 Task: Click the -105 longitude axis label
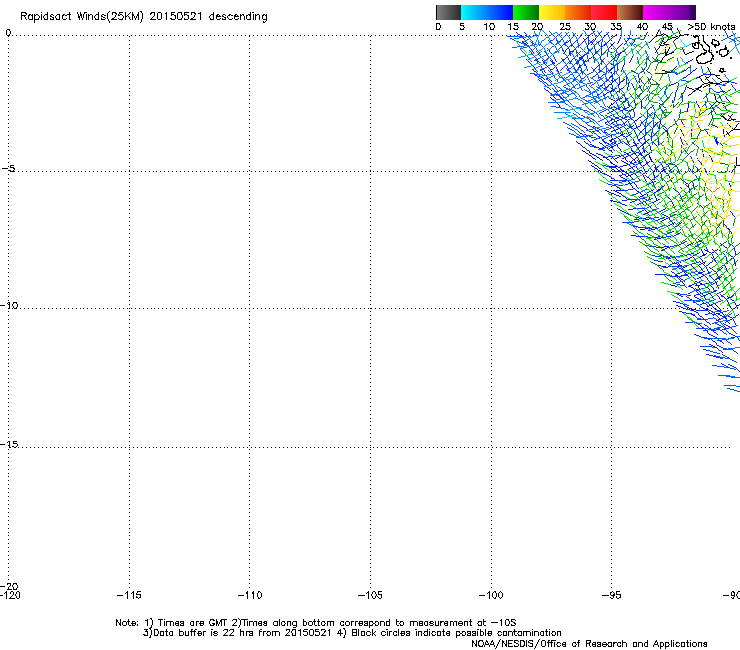(x=370, y=595)
